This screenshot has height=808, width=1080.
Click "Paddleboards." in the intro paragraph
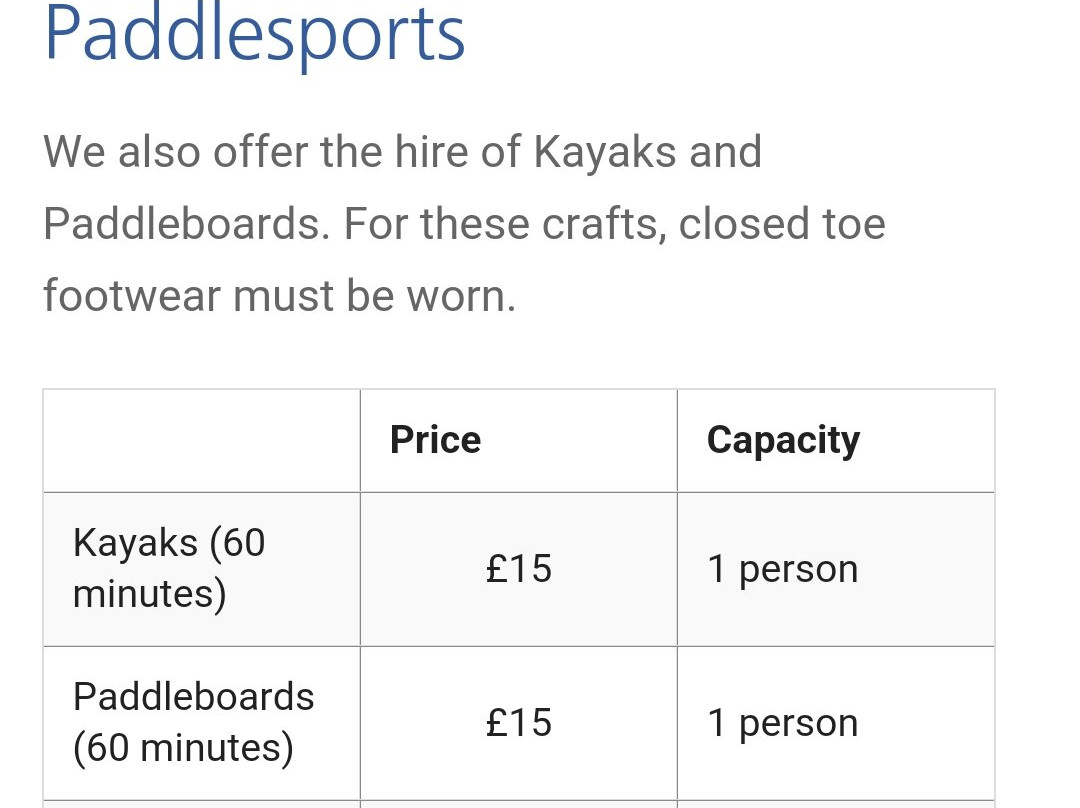click(187, 224)
